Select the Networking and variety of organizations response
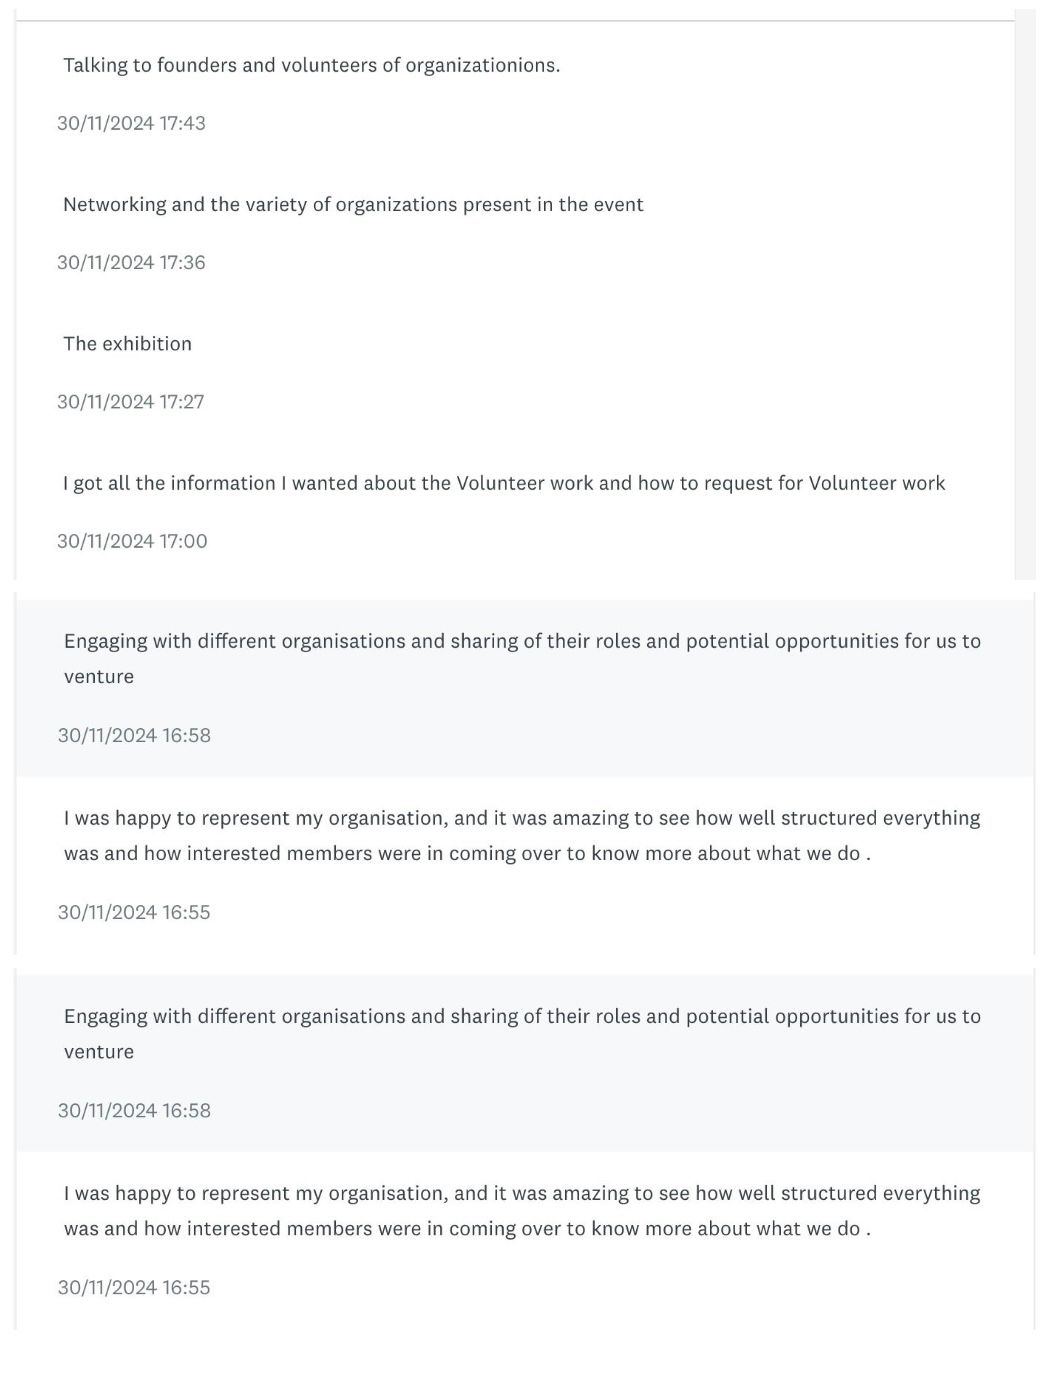 coord(353,205)
